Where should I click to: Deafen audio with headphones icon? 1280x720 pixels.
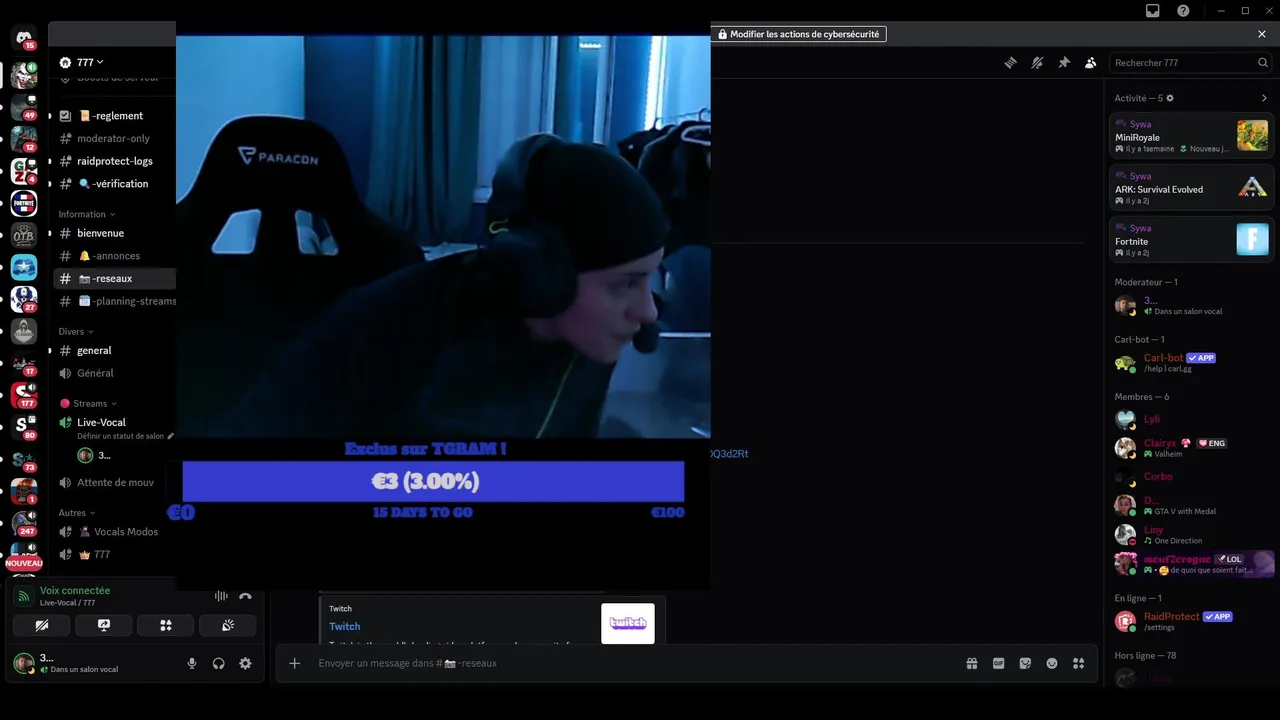tap(218, 663)
